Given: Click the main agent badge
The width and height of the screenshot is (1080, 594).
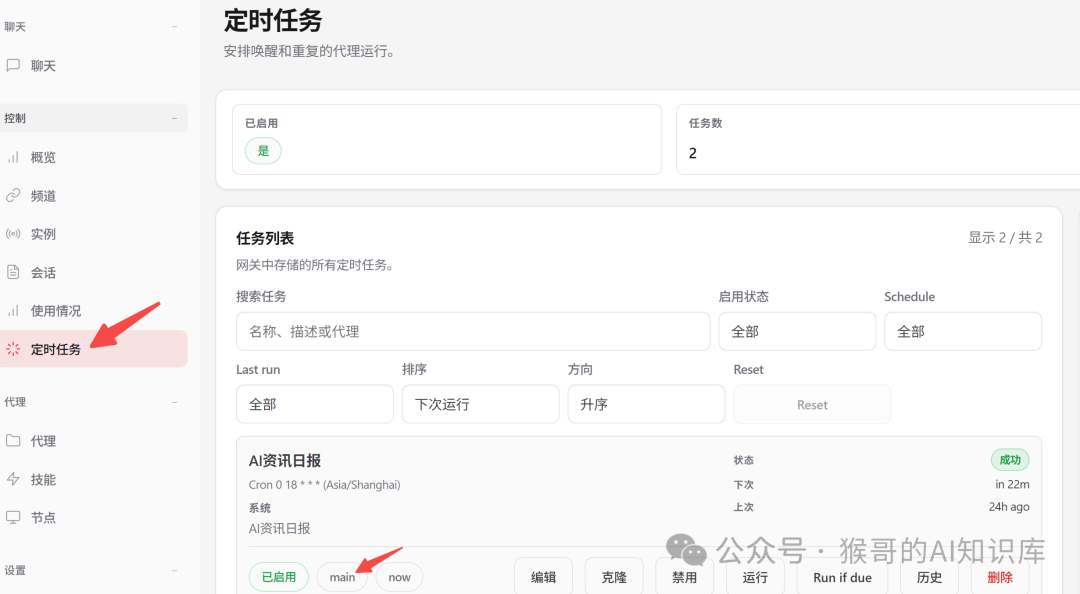Looking at the screenshot, I should pos(342,576).
